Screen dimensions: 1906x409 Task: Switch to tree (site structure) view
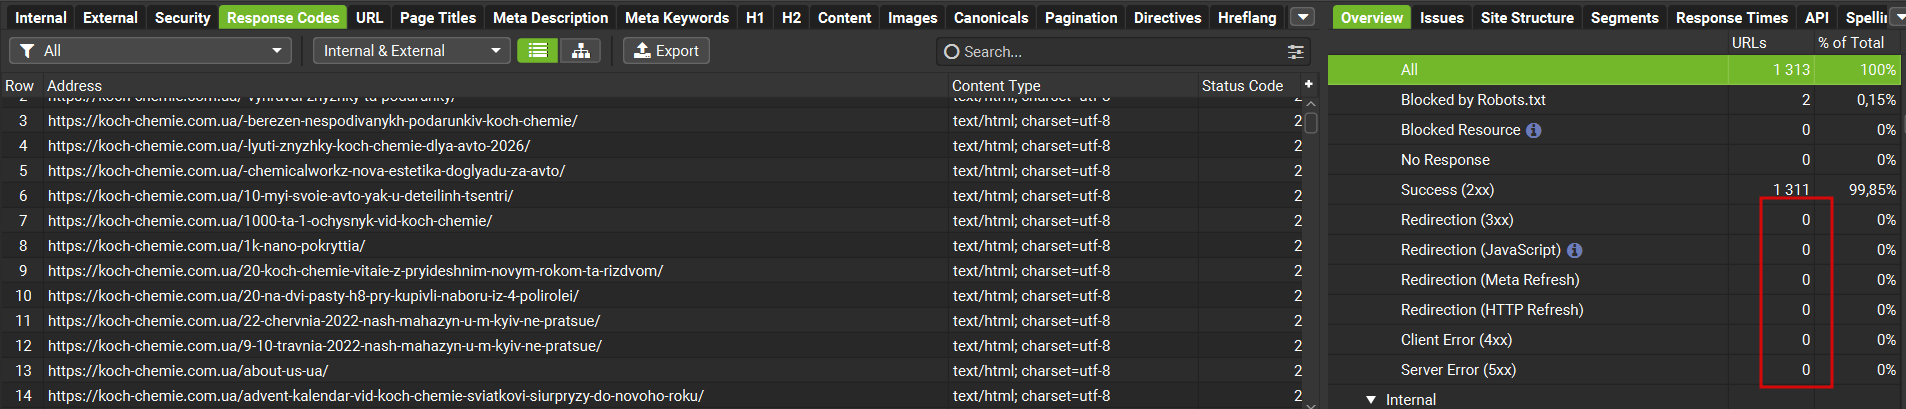tap(580, 51)
